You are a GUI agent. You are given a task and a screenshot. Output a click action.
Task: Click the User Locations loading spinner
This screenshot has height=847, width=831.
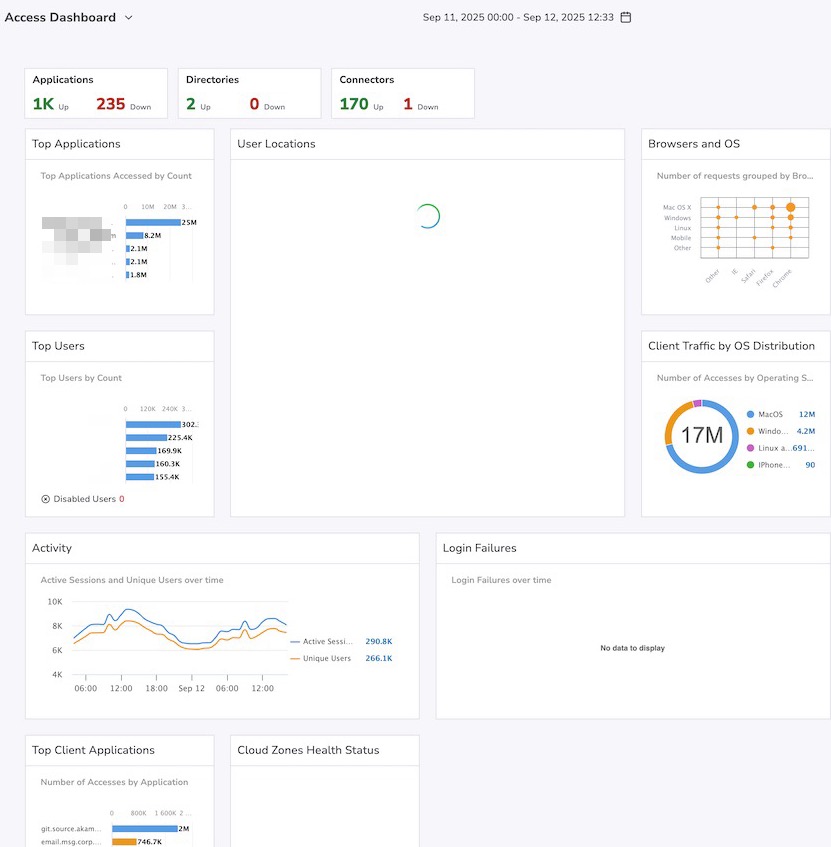[427, 216]
